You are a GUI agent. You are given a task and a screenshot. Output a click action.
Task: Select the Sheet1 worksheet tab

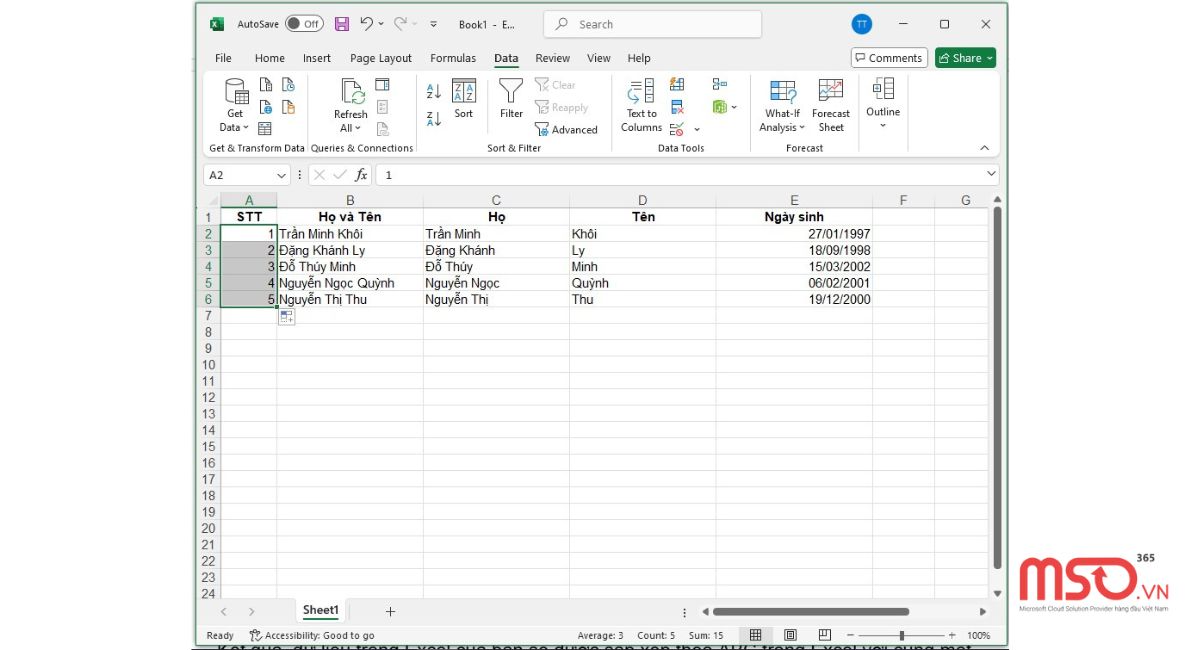pyautogui.click(x=321, y=610)
